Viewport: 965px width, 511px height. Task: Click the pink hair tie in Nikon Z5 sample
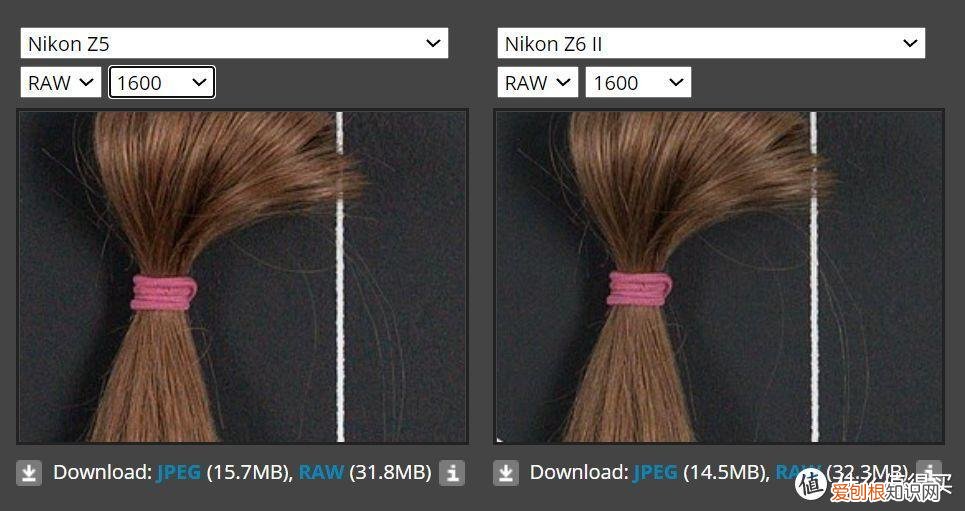point(165,290)
